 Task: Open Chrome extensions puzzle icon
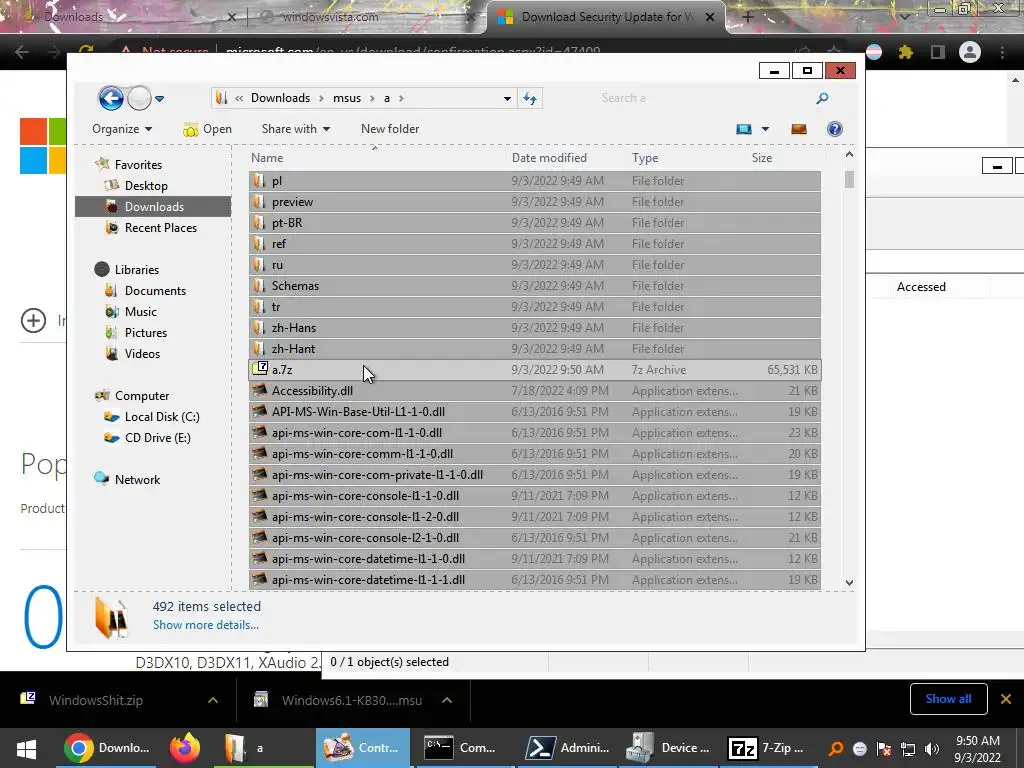pyautogui.click(x=905, y=52)
